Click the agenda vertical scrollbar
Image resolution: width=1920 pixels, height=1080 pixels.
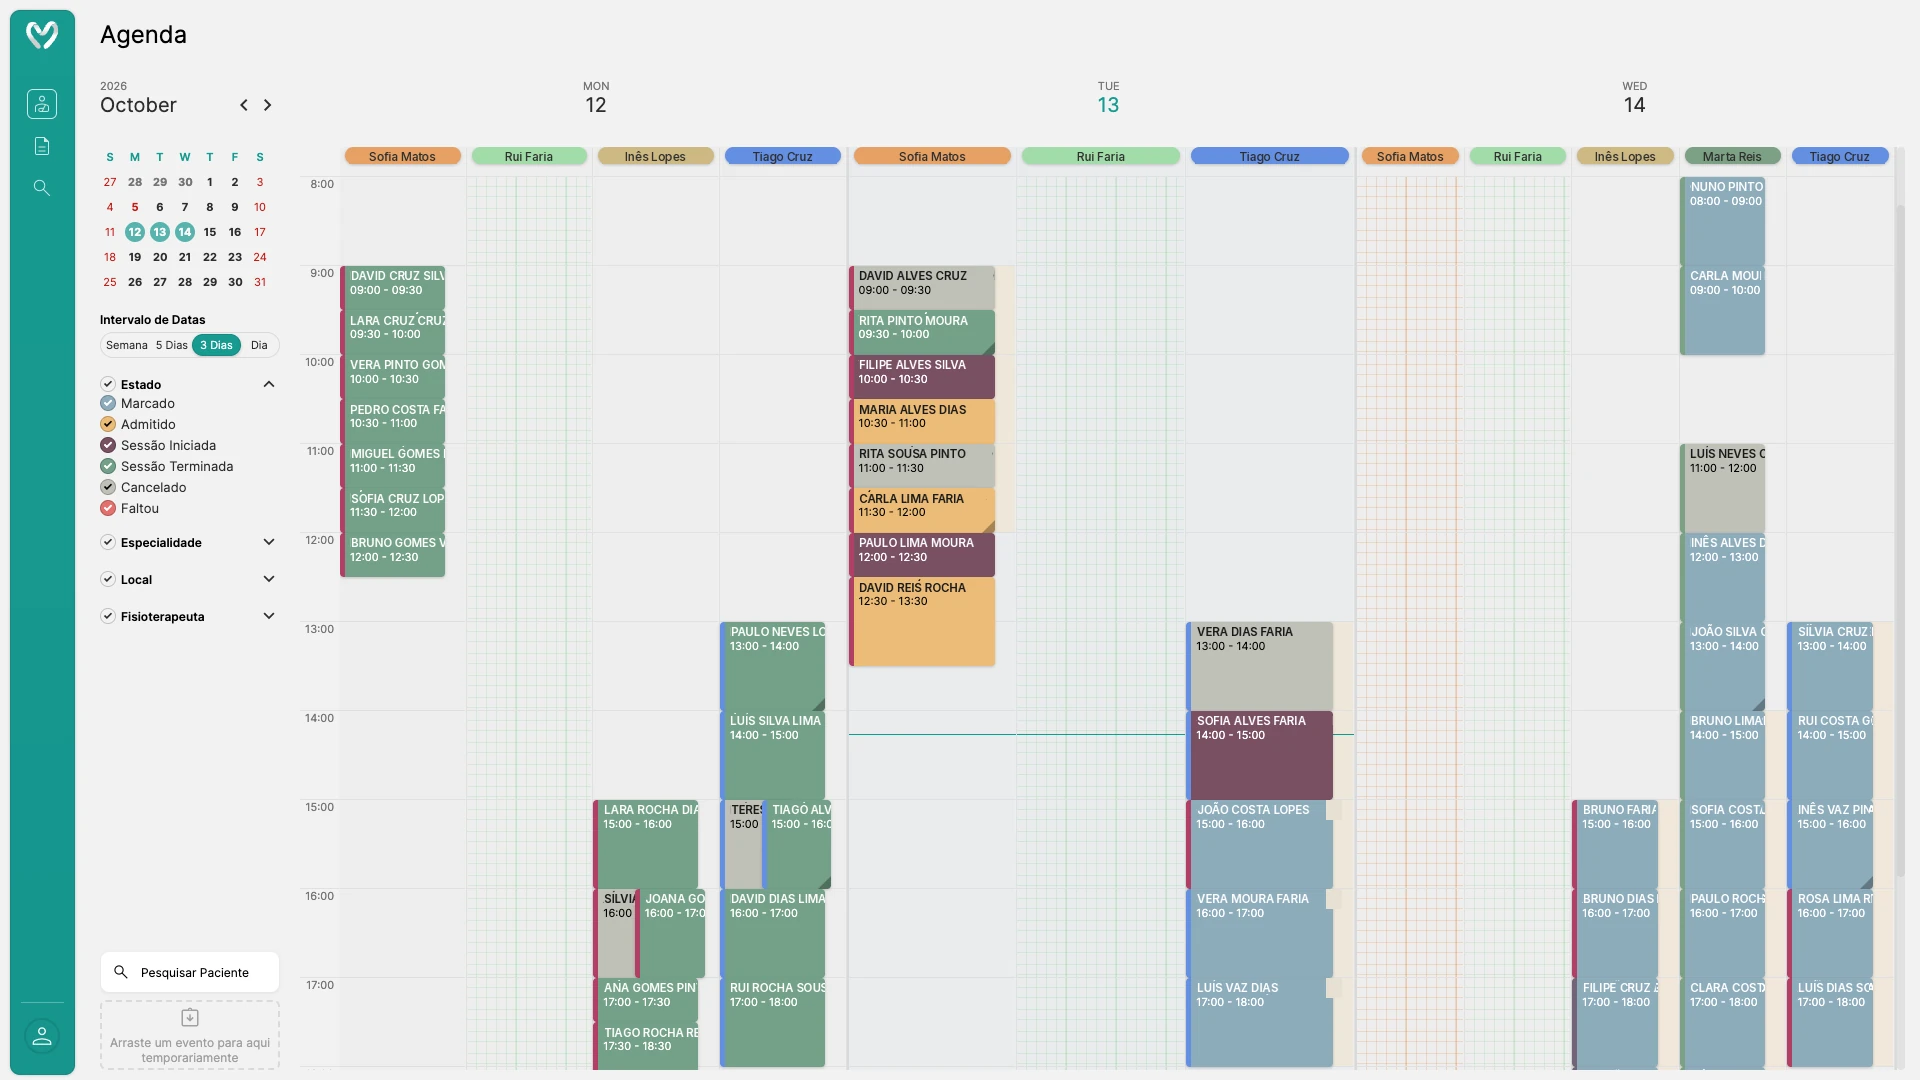[1900, 540]
